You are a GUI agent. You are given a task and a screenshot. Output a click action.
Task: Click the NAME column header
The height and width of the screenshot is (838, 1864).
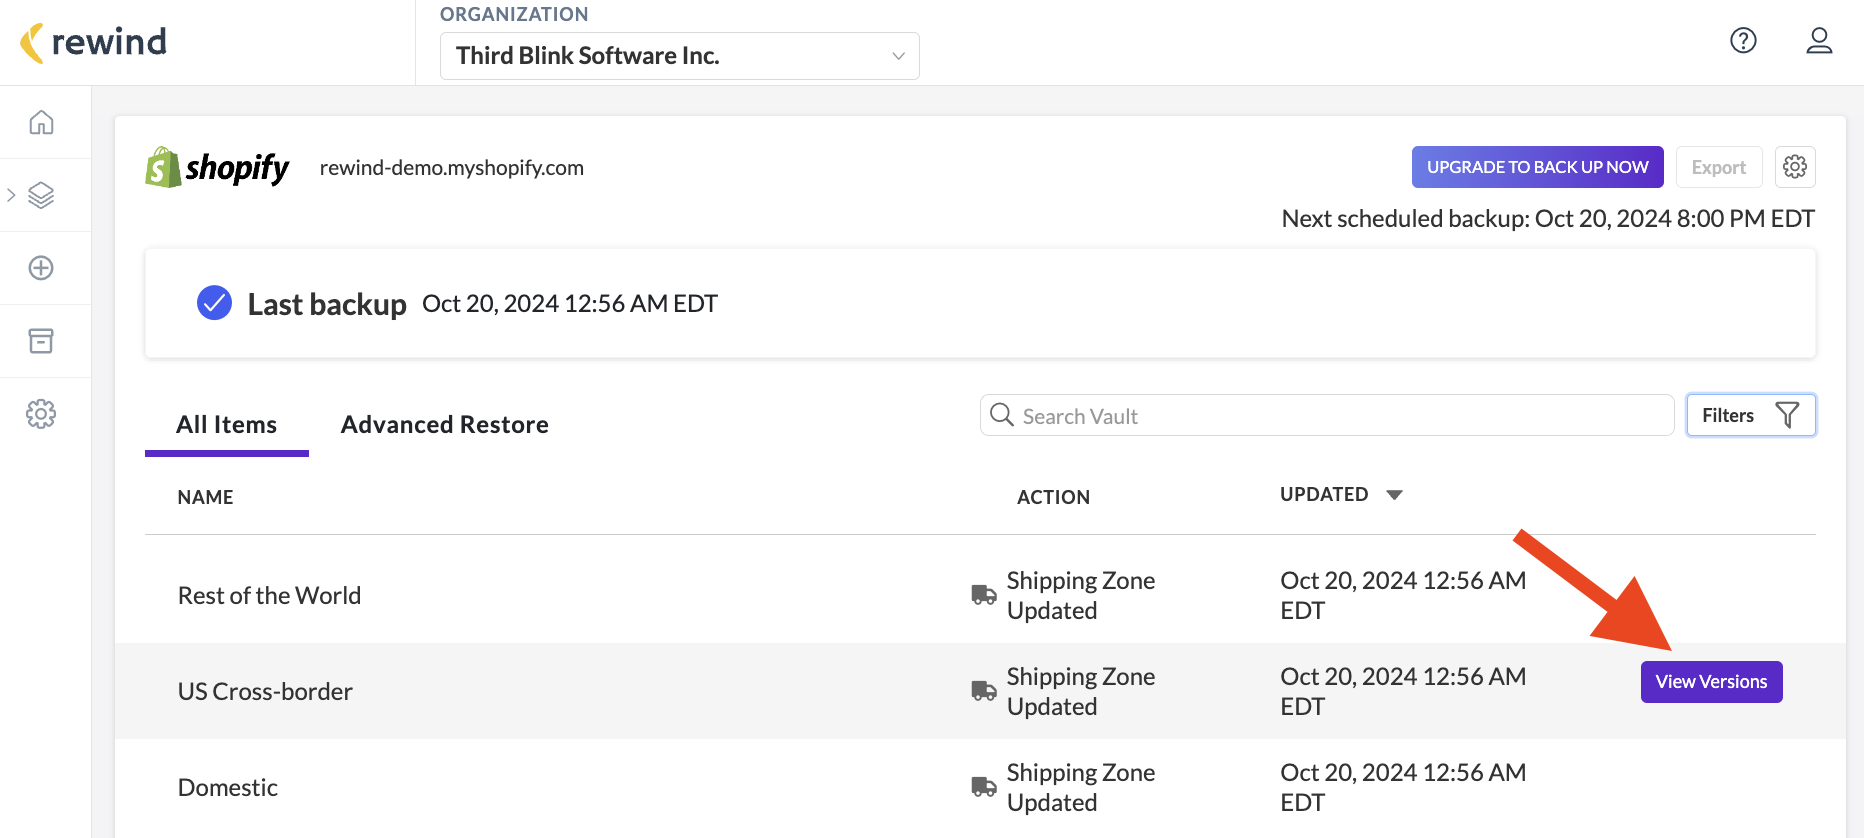(205, 497)
